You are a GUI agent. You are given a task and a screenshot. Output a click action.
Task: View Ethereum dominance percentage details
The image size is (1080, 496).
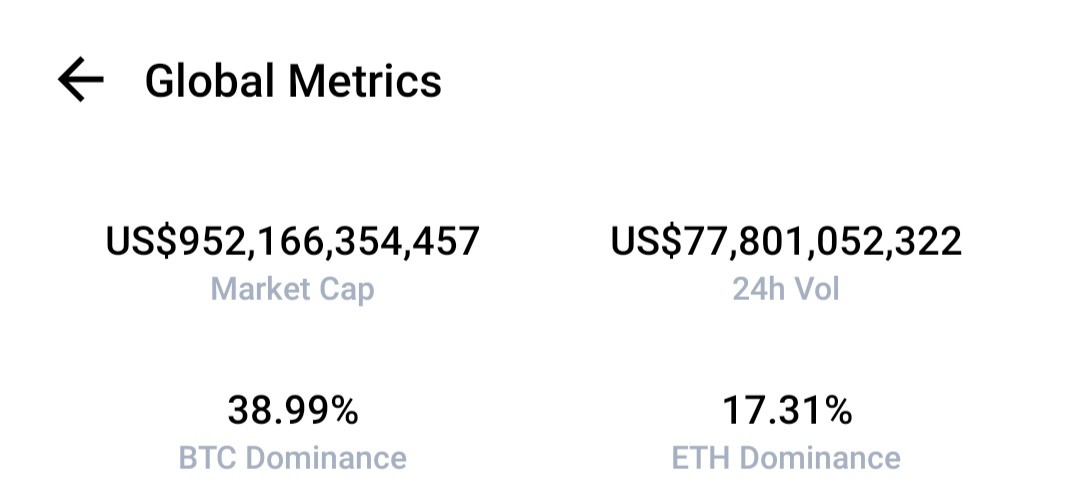pyautogui.click(x=786, y=433)
